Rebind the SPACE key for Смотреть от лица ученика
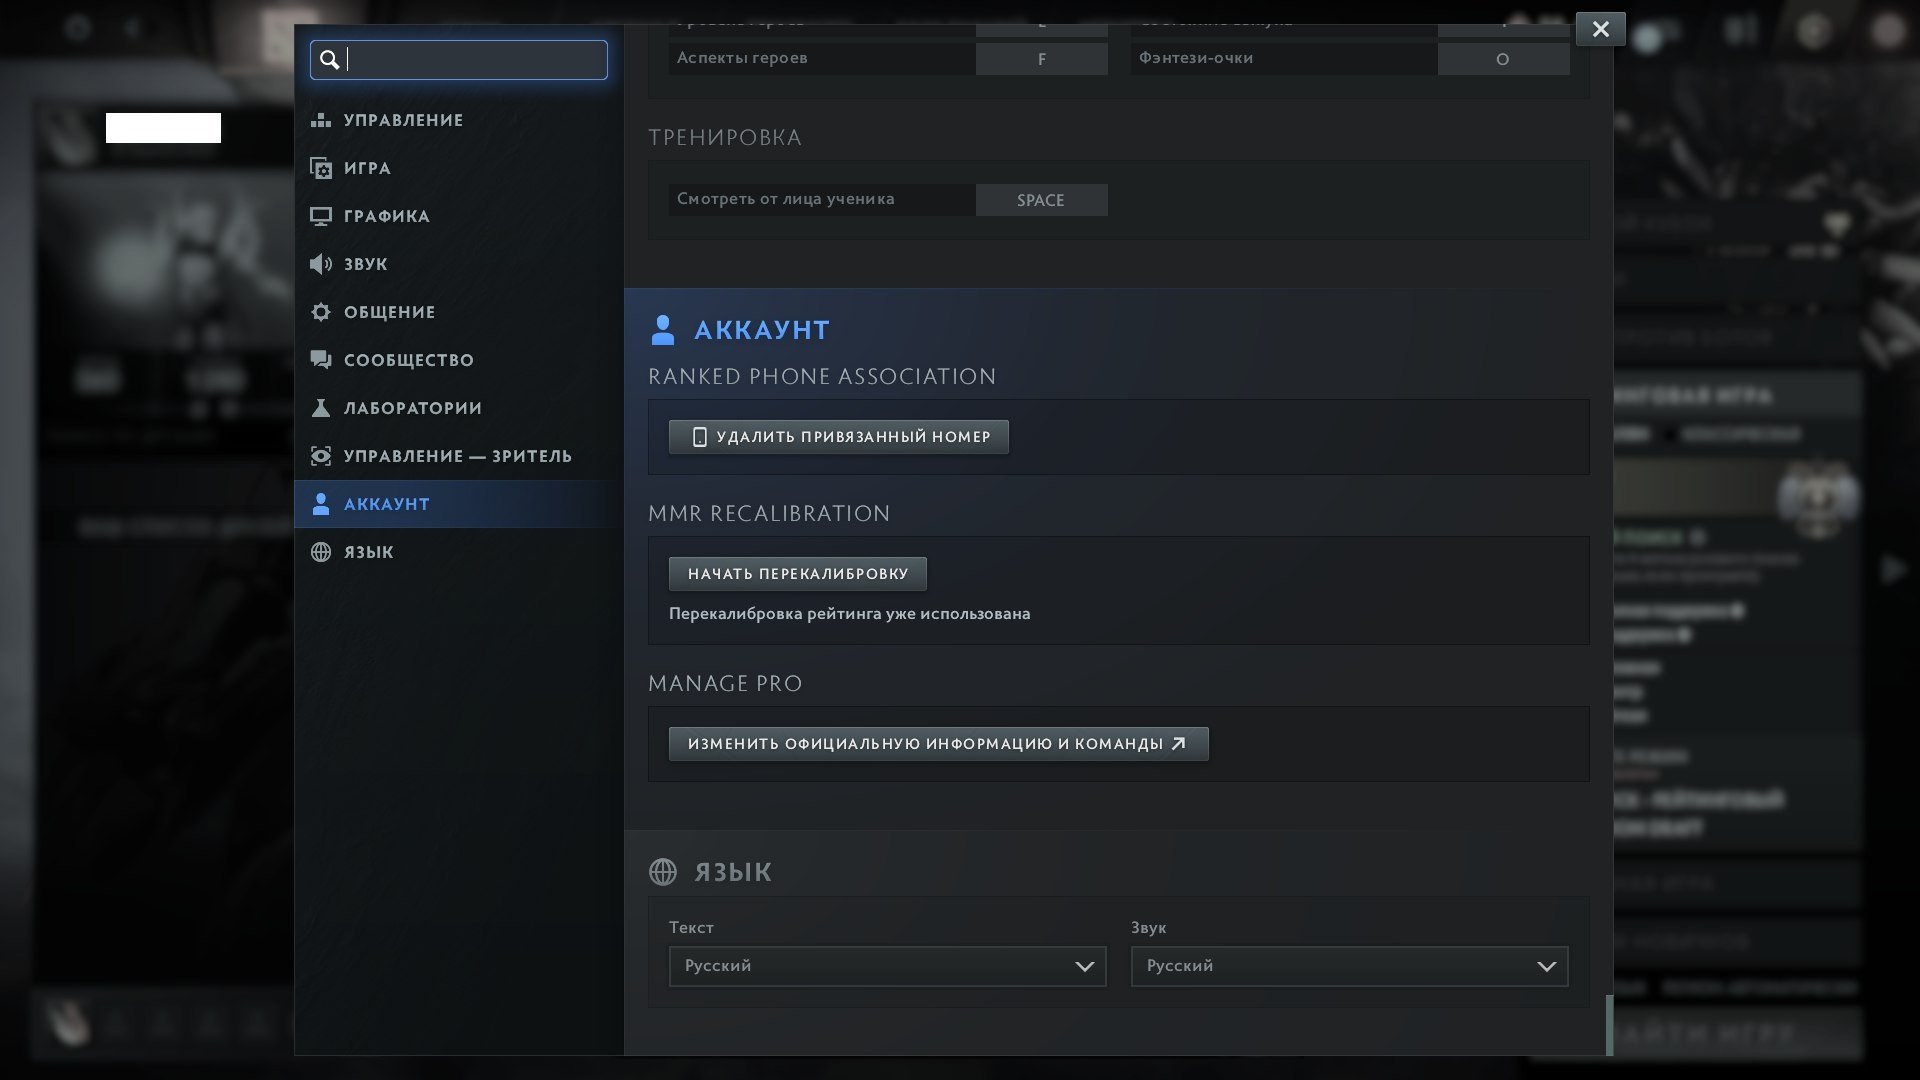1920x1080 pixels. pyautogui.click(x=1040, y=200)
